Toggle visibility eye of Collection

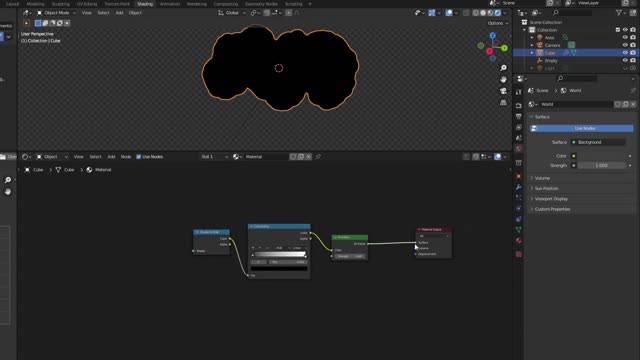[x=625, y=30]
